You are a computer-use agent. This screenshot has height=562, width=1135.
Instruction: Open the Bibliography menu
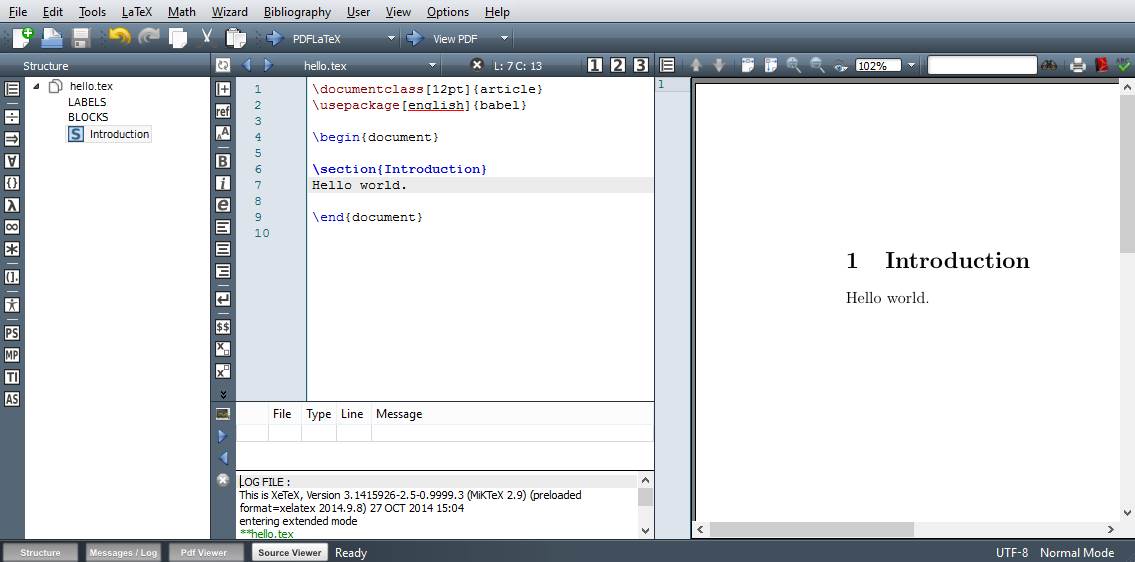297,12
